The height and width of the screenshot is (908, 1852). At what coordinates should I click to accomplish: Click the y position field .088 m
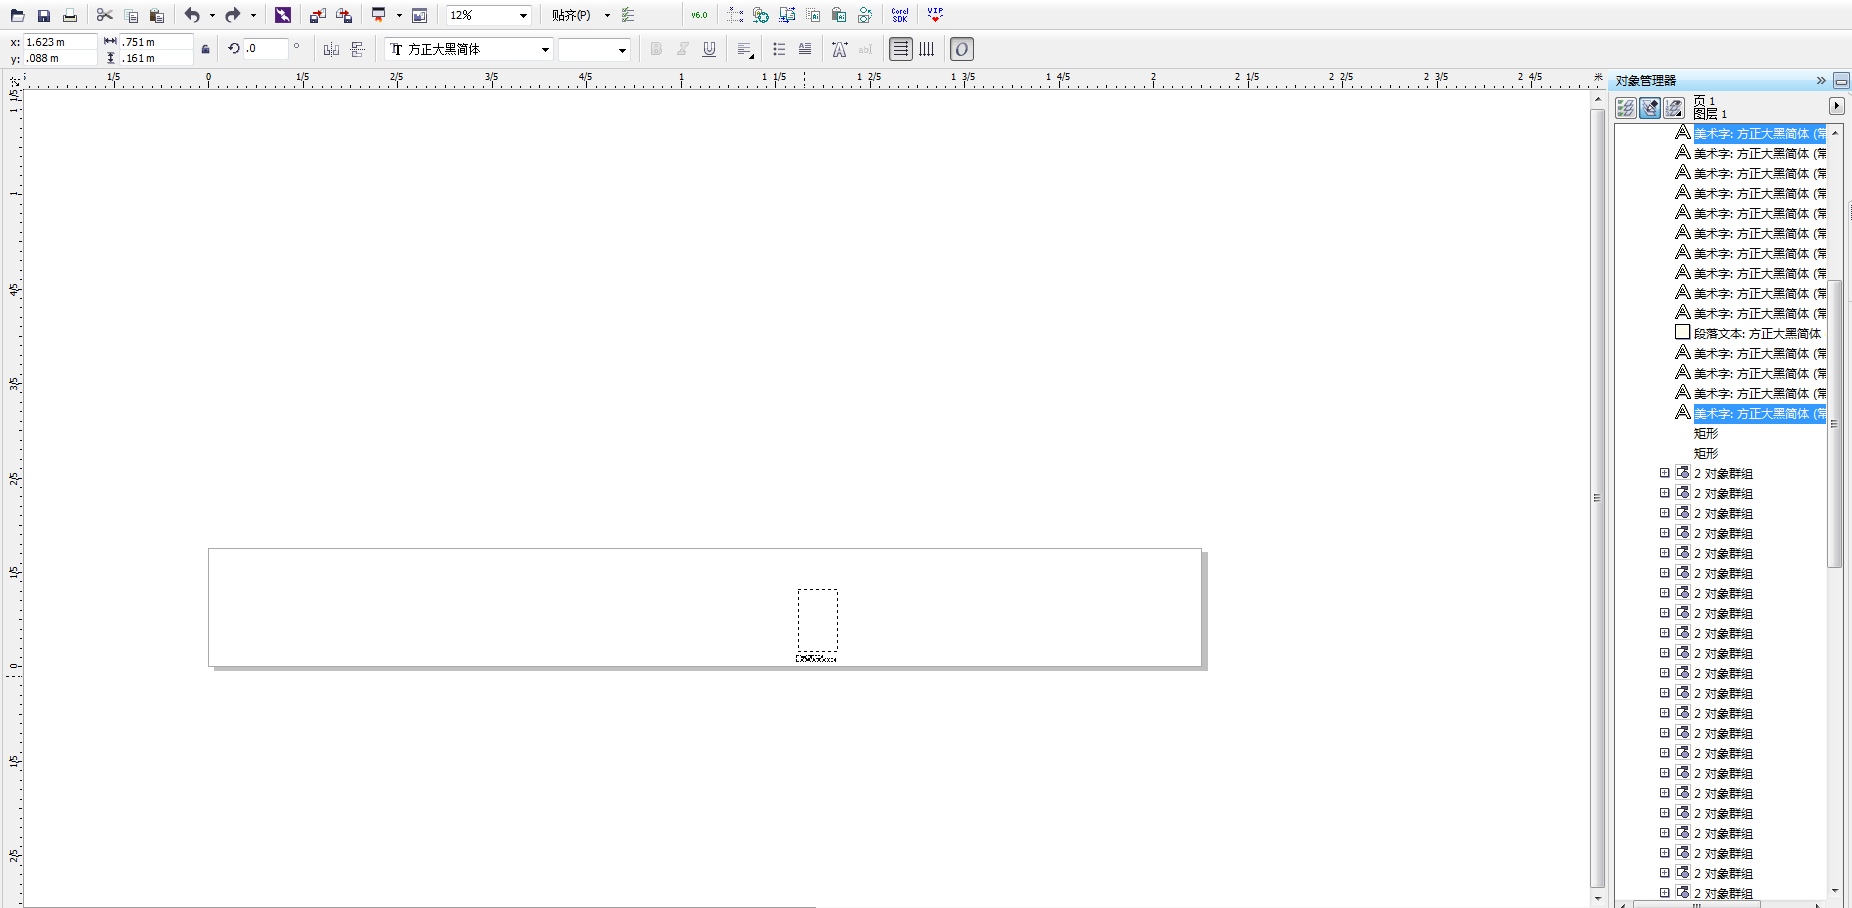(60, 58)
